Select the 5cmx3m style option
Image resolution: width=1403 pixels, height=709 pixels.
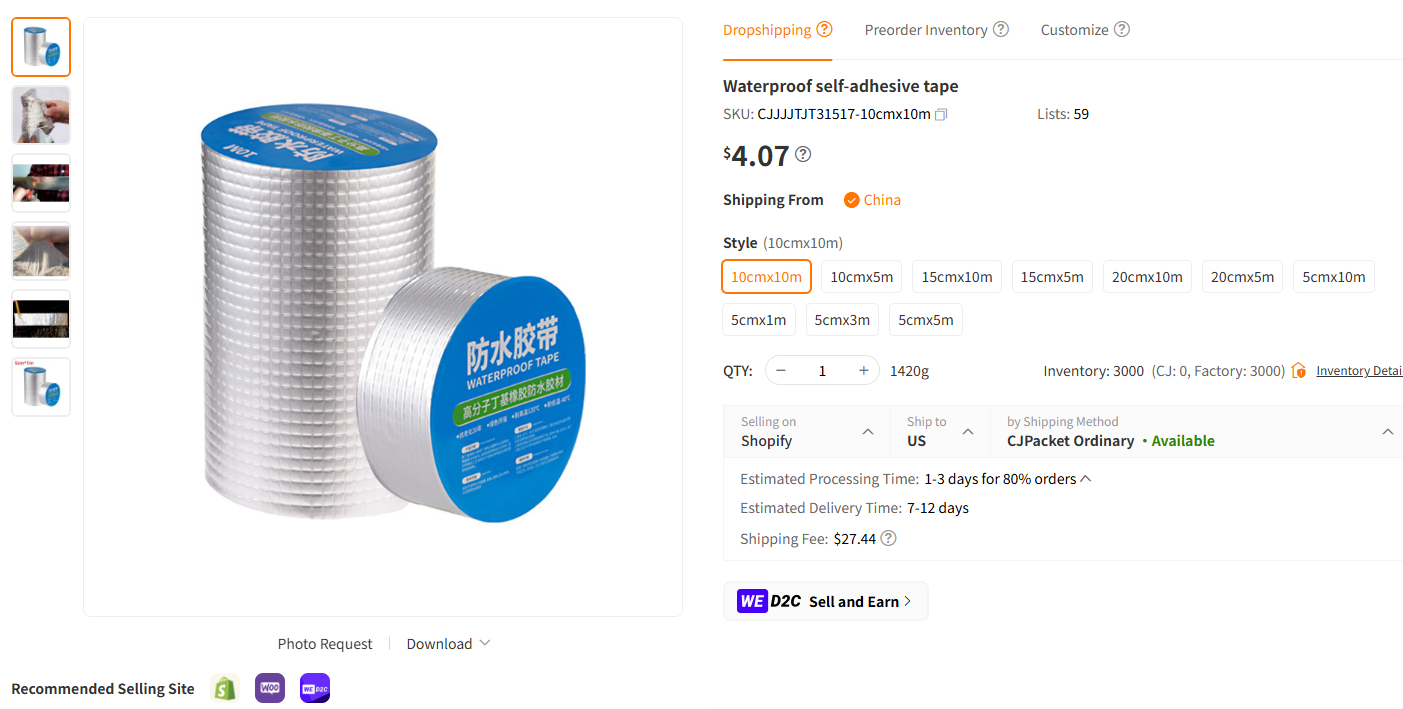pyautogui.click(x=841, y=319)
